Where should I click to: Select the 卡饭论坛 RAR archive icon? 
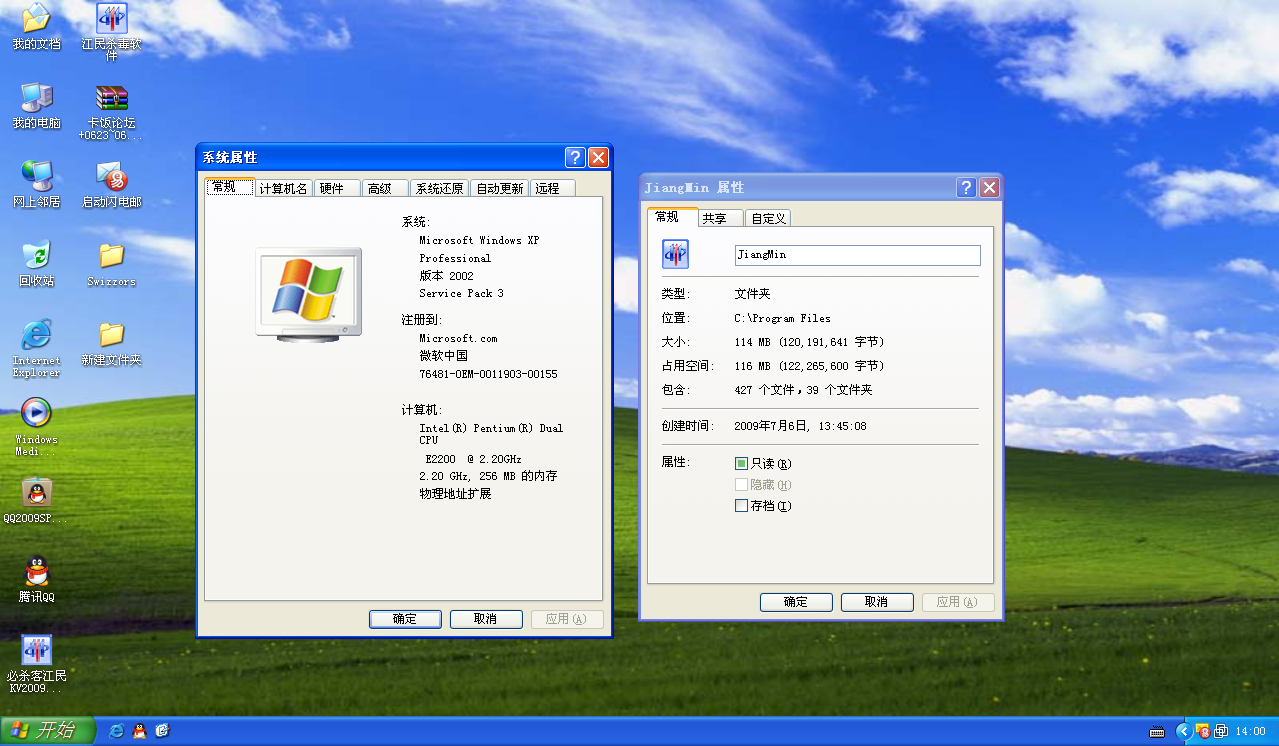pos(111,111)
